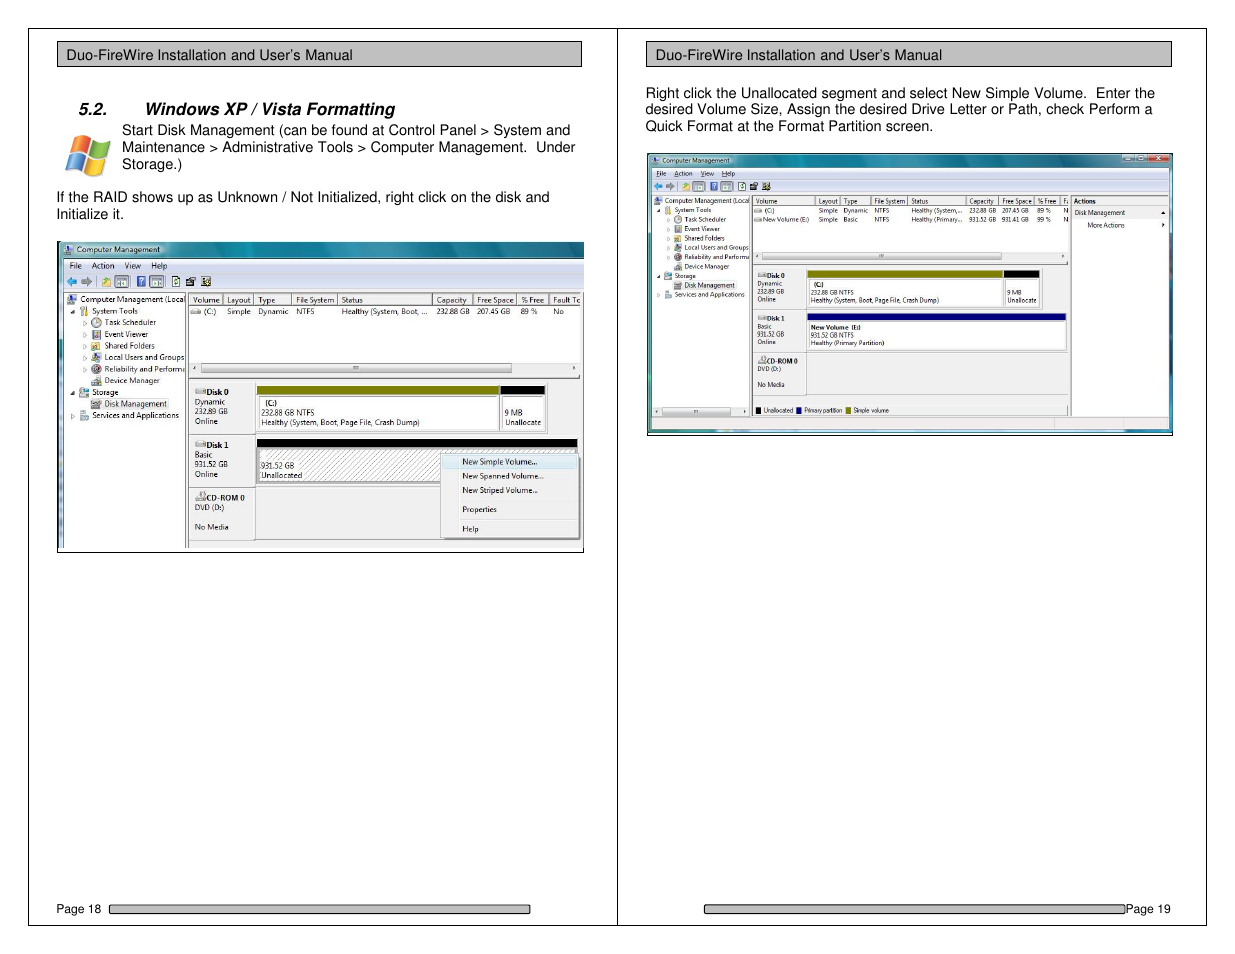Click blue Primary partition legend swatch
The height and width of the screenshot is (954, 1235).
point(799,411)
